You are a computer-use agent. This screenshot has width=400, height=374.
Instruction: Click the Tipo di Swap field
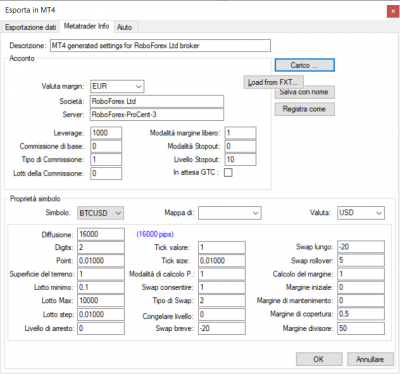(x=222, y=301)
